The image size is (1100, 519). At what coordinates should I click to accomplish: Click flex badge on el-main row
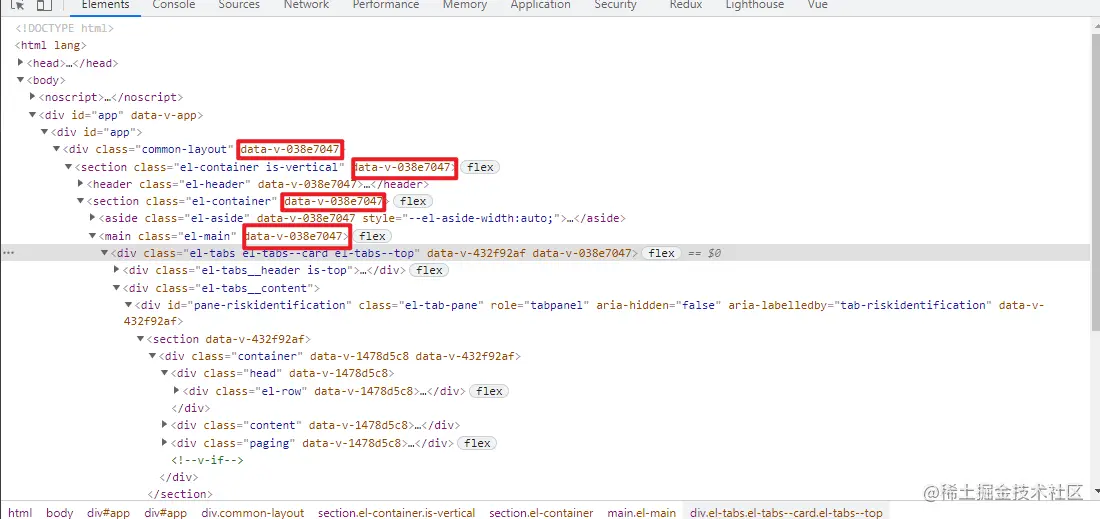point(372,236)
